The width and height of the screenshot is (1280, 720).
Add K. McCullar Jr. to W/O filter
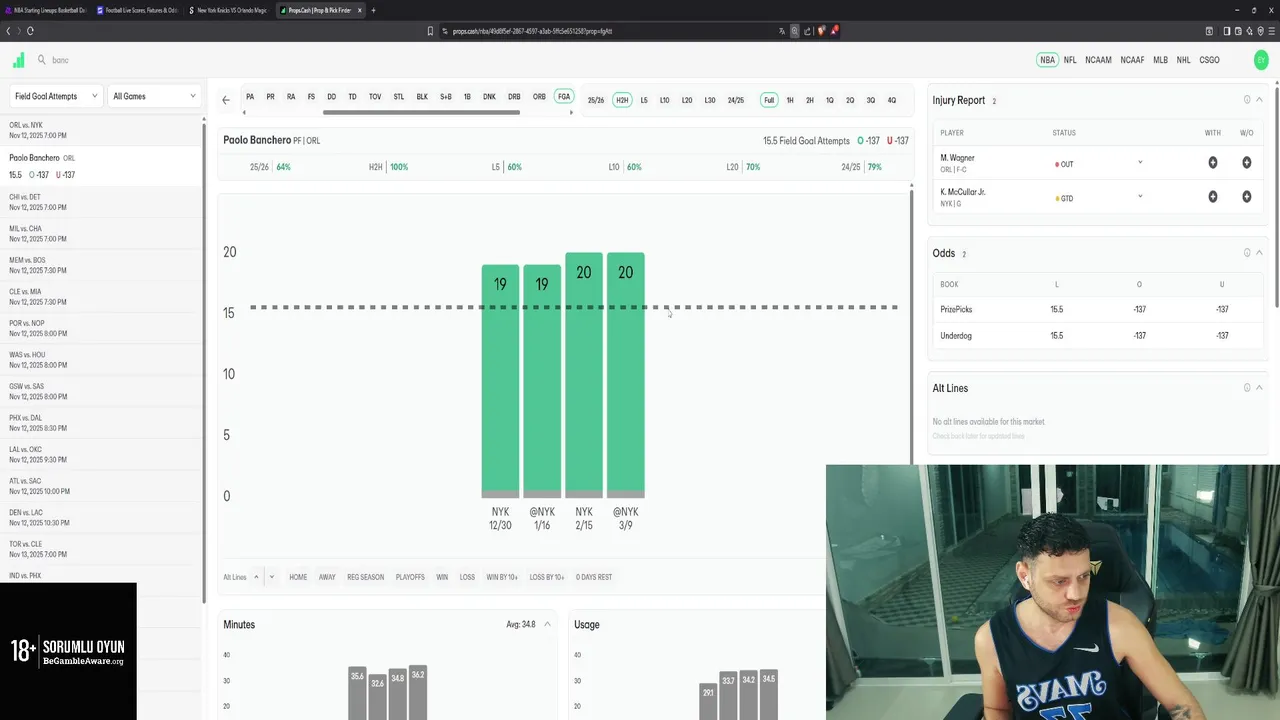pyautogui.click(x=1247, y=197)
